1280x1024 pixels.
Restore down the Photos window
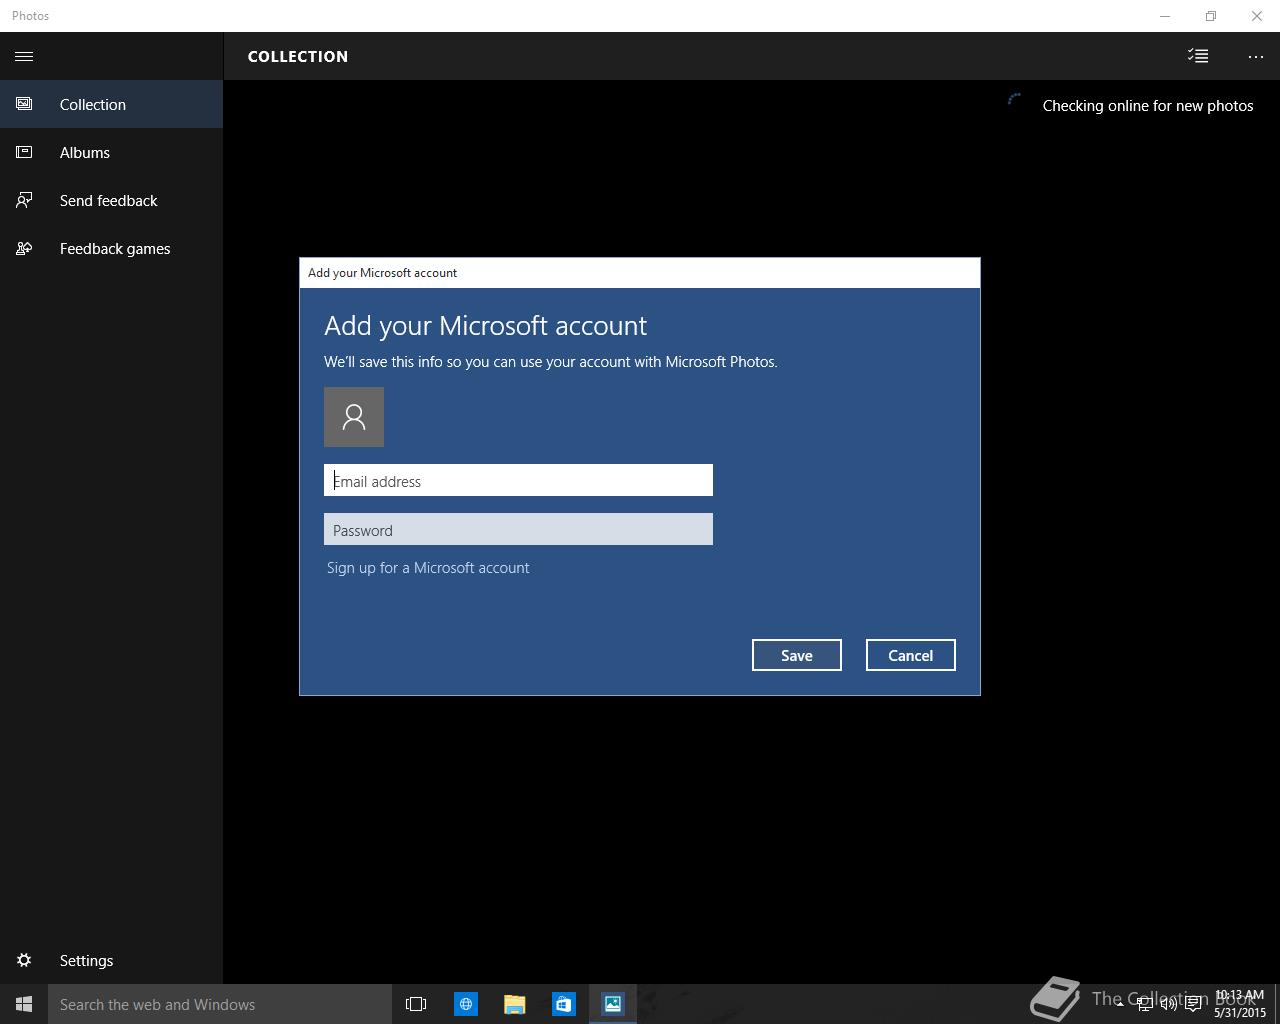pos(1211,16)
